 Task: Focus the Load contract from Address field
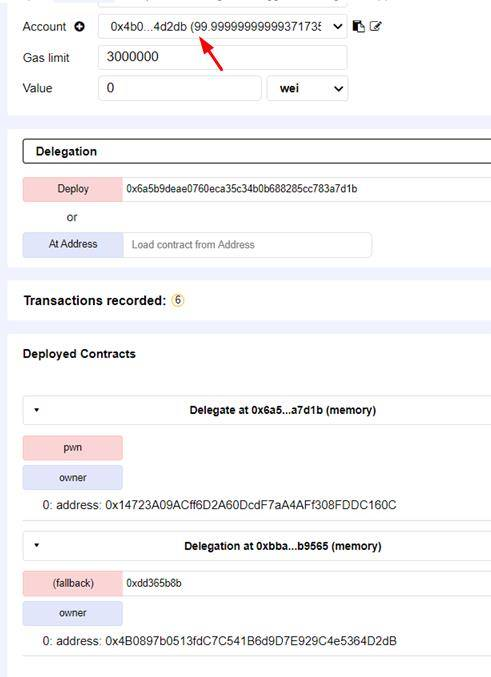coord(247,245)
